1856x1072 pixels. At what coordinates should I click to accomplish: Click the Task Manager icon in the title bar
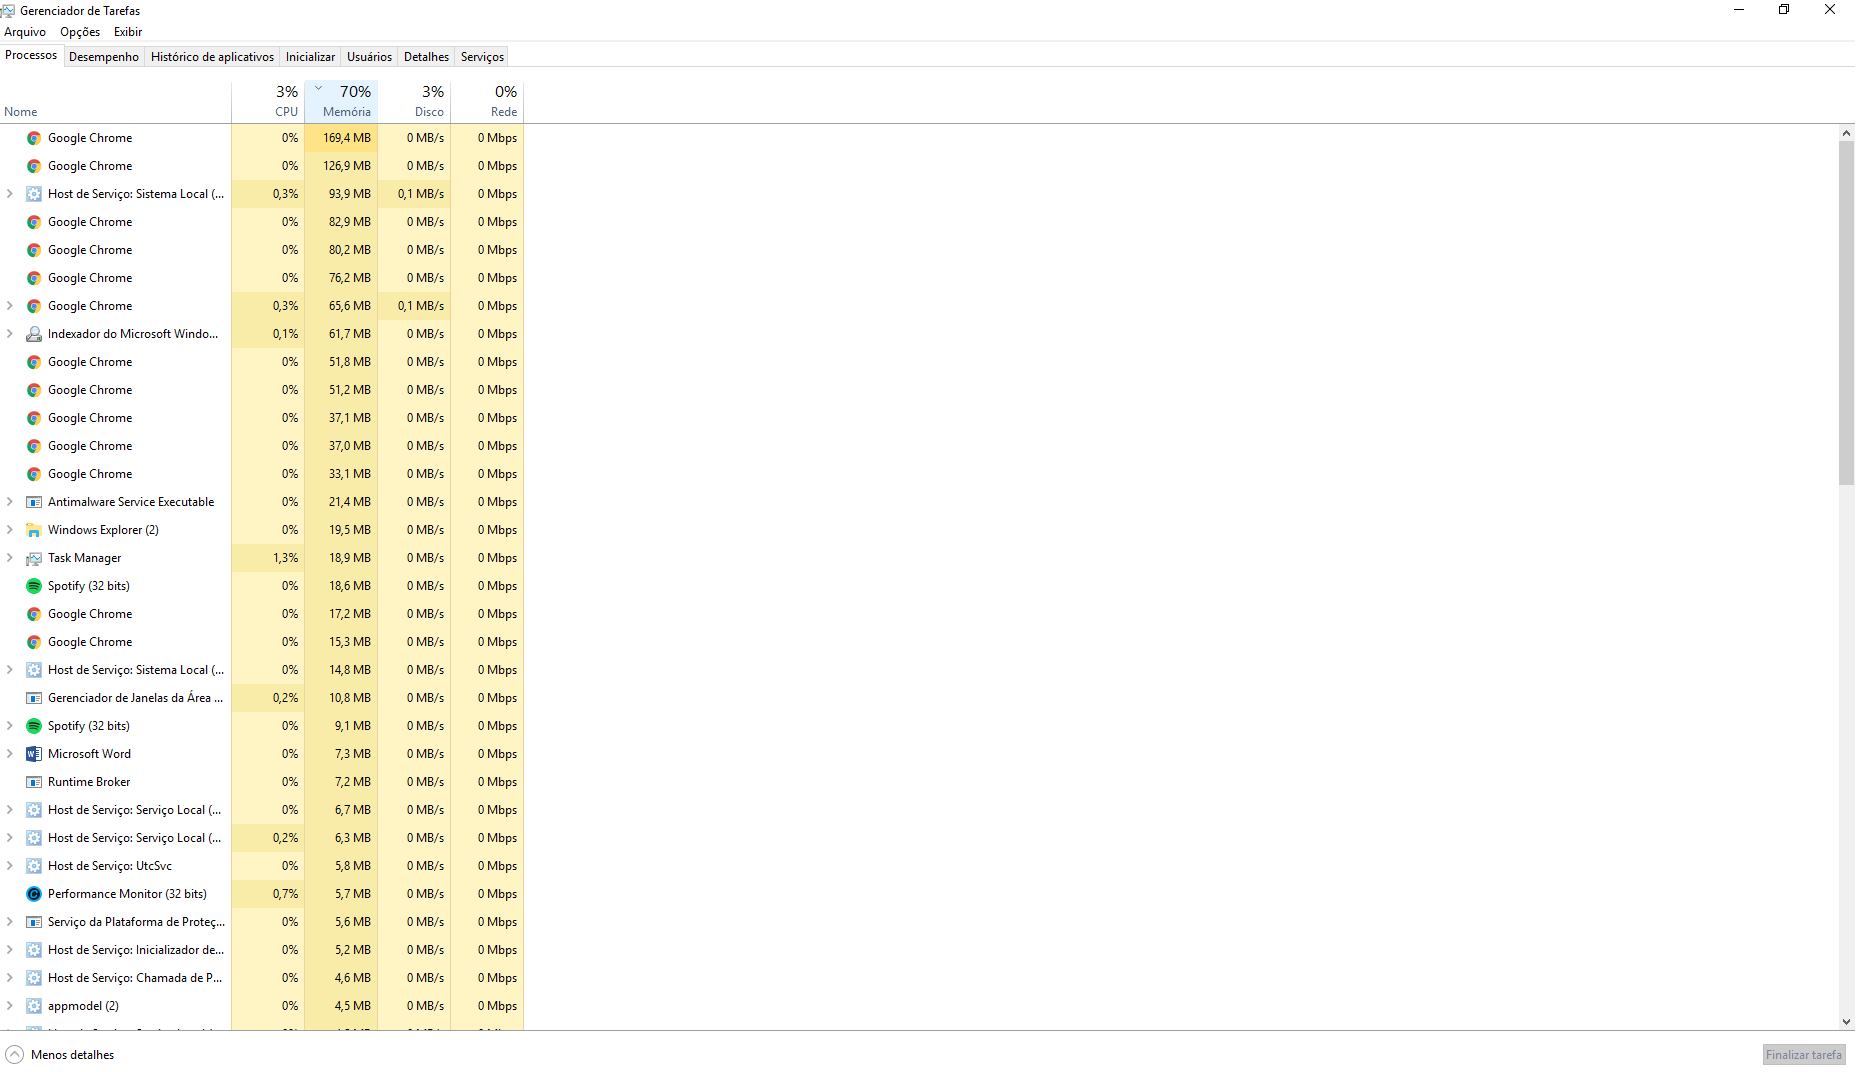(x=8, y=11)
